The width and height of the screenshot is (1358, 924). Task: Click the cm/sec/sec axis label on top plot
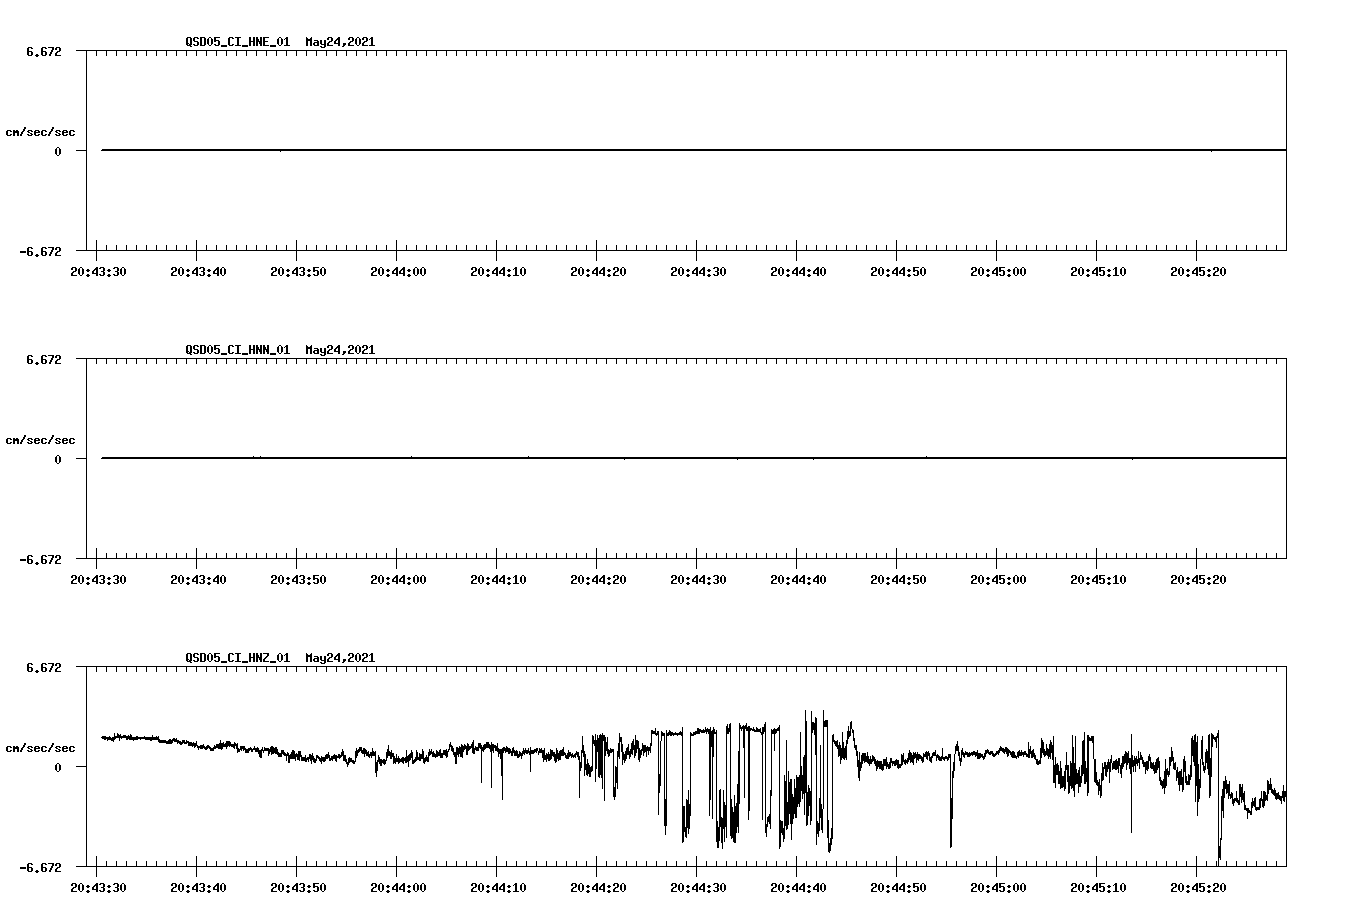point(38,131)
